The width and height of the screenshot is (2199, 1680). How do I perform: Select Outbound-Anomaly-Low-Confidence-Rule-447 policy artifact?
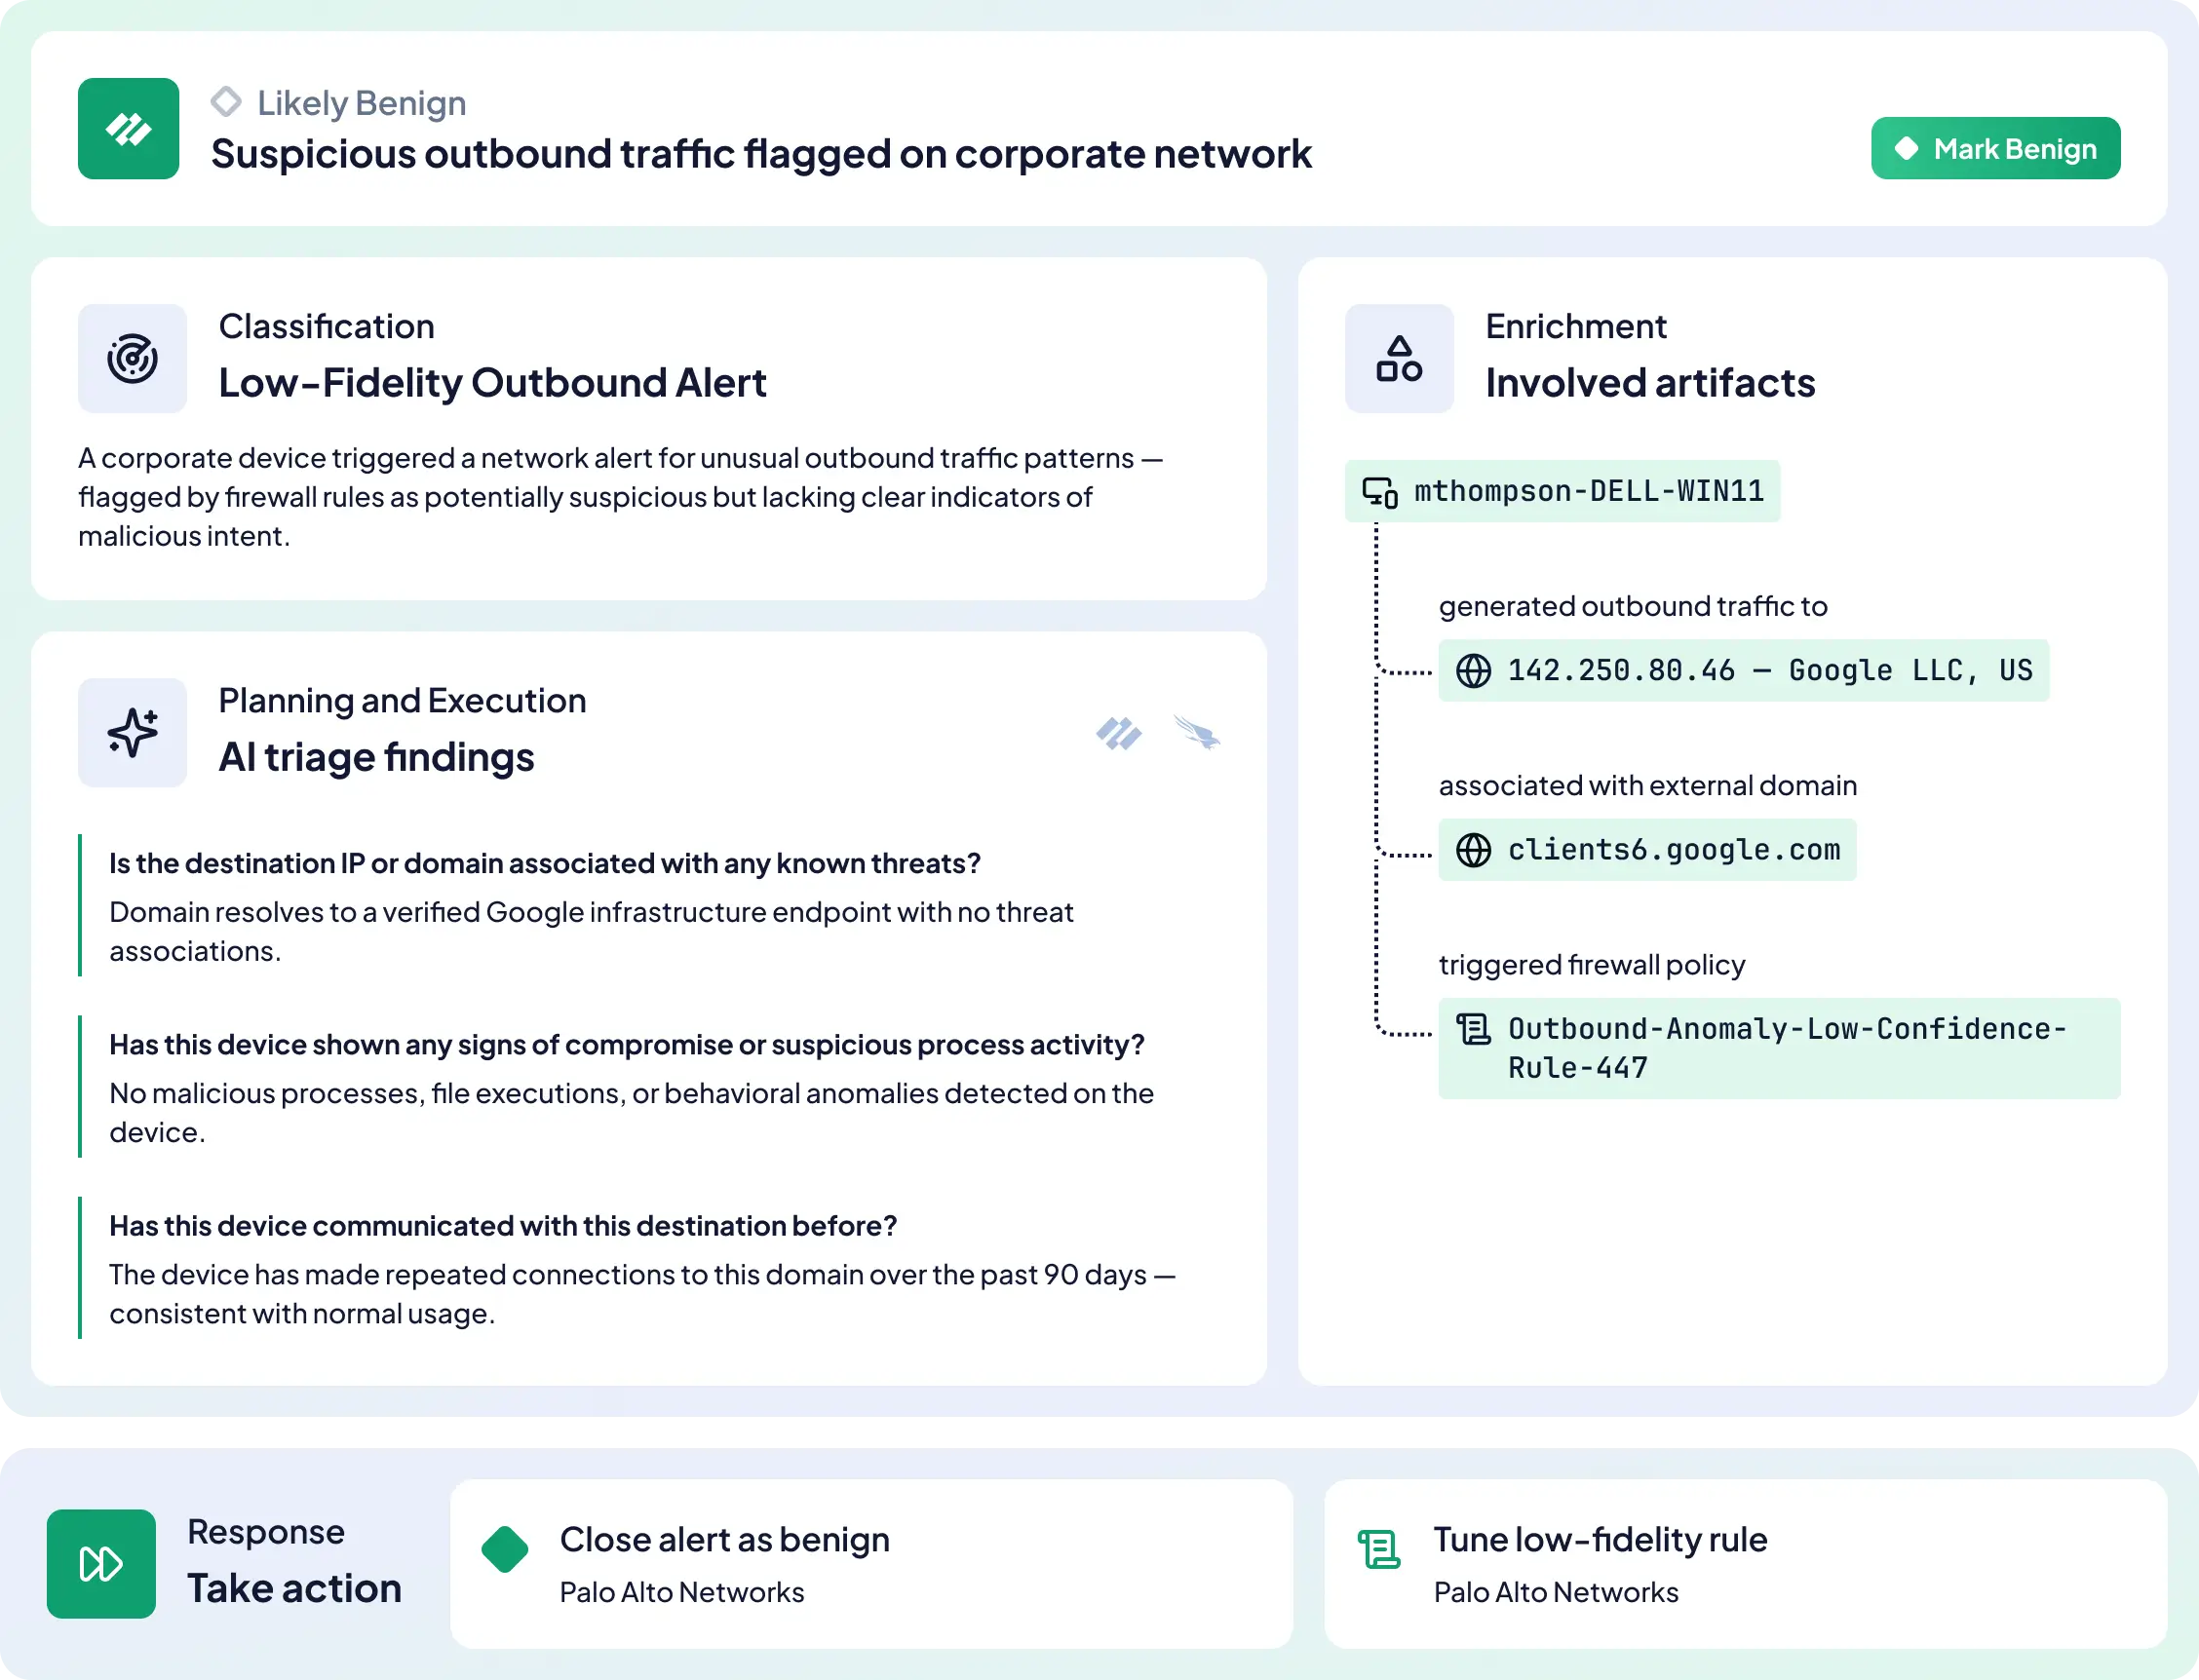1778,1048
